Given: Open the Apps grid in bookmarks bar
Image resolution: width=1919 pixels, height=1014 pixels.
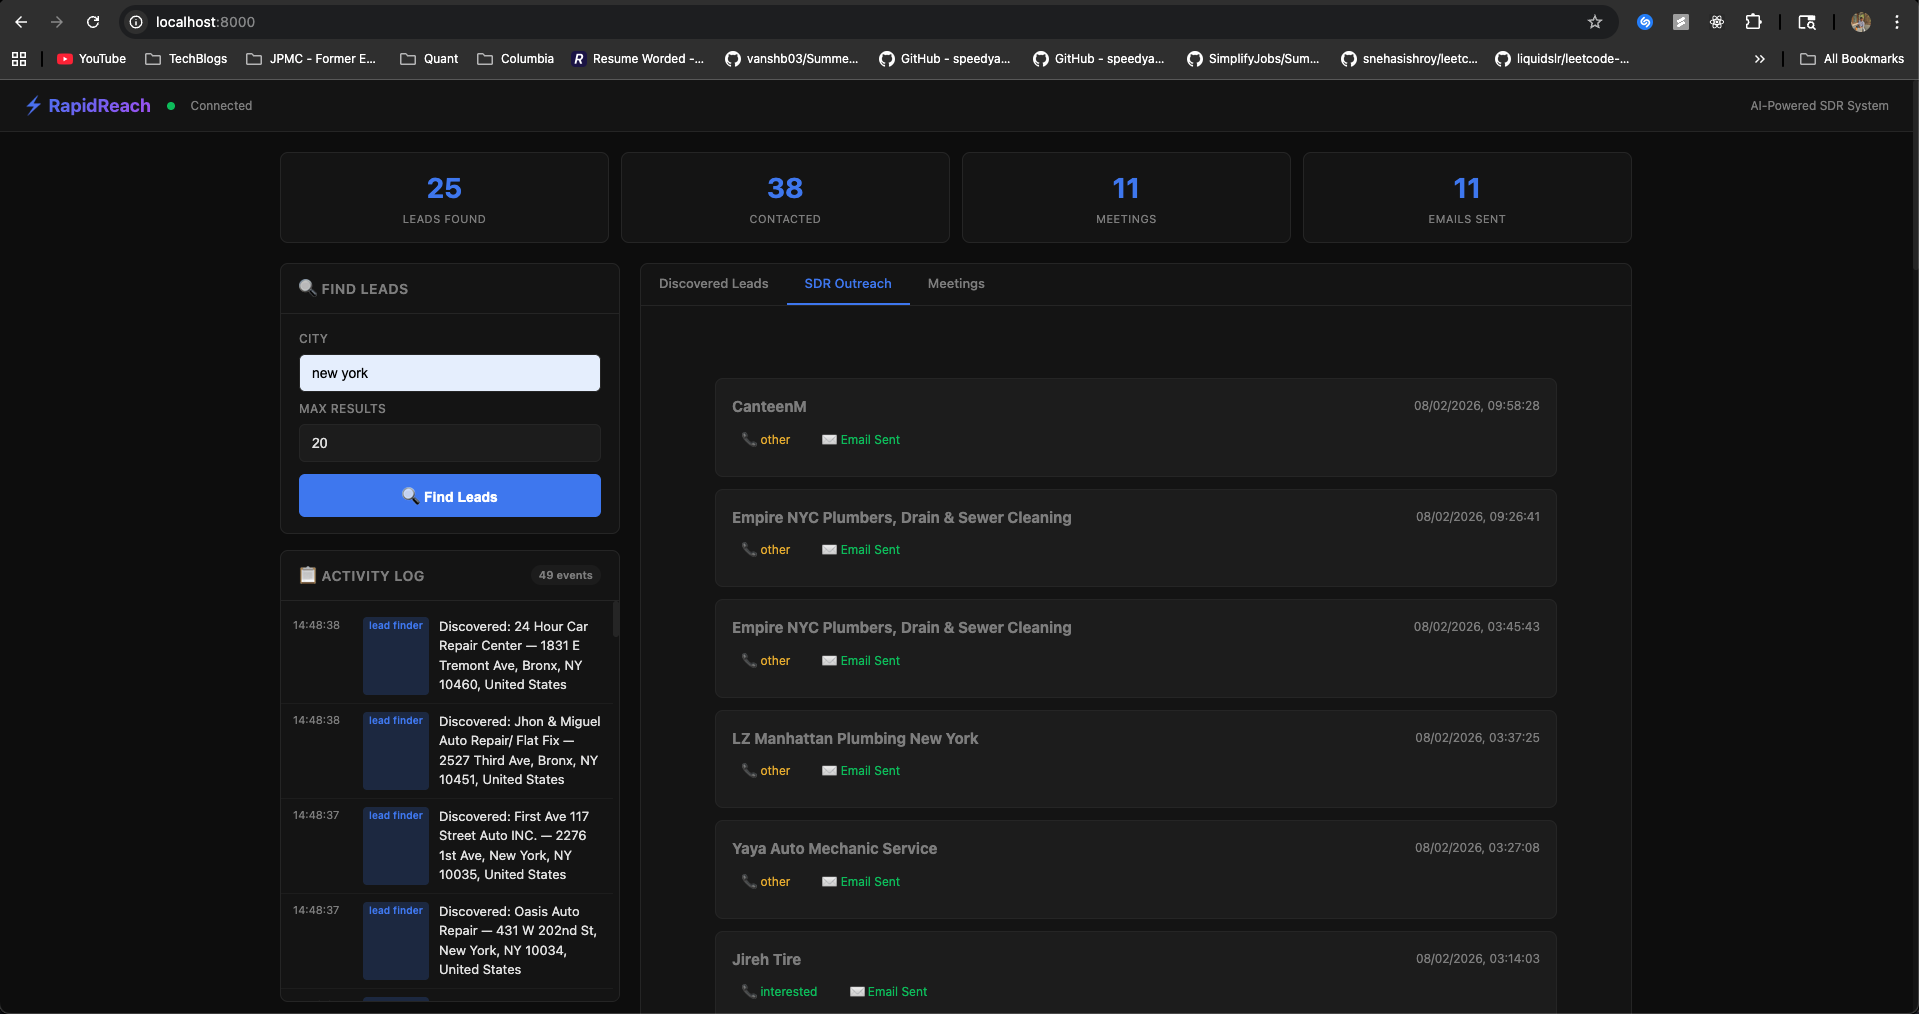Looking at the screenshot, I should coord(19,59).
